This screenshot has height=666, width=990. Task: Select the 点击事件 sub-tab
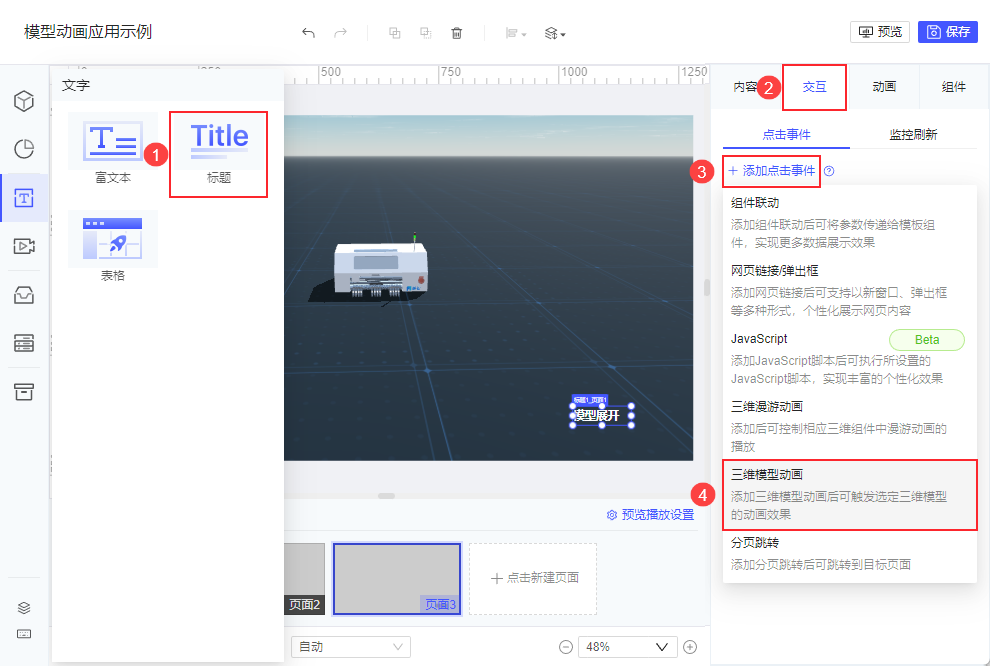786,134
